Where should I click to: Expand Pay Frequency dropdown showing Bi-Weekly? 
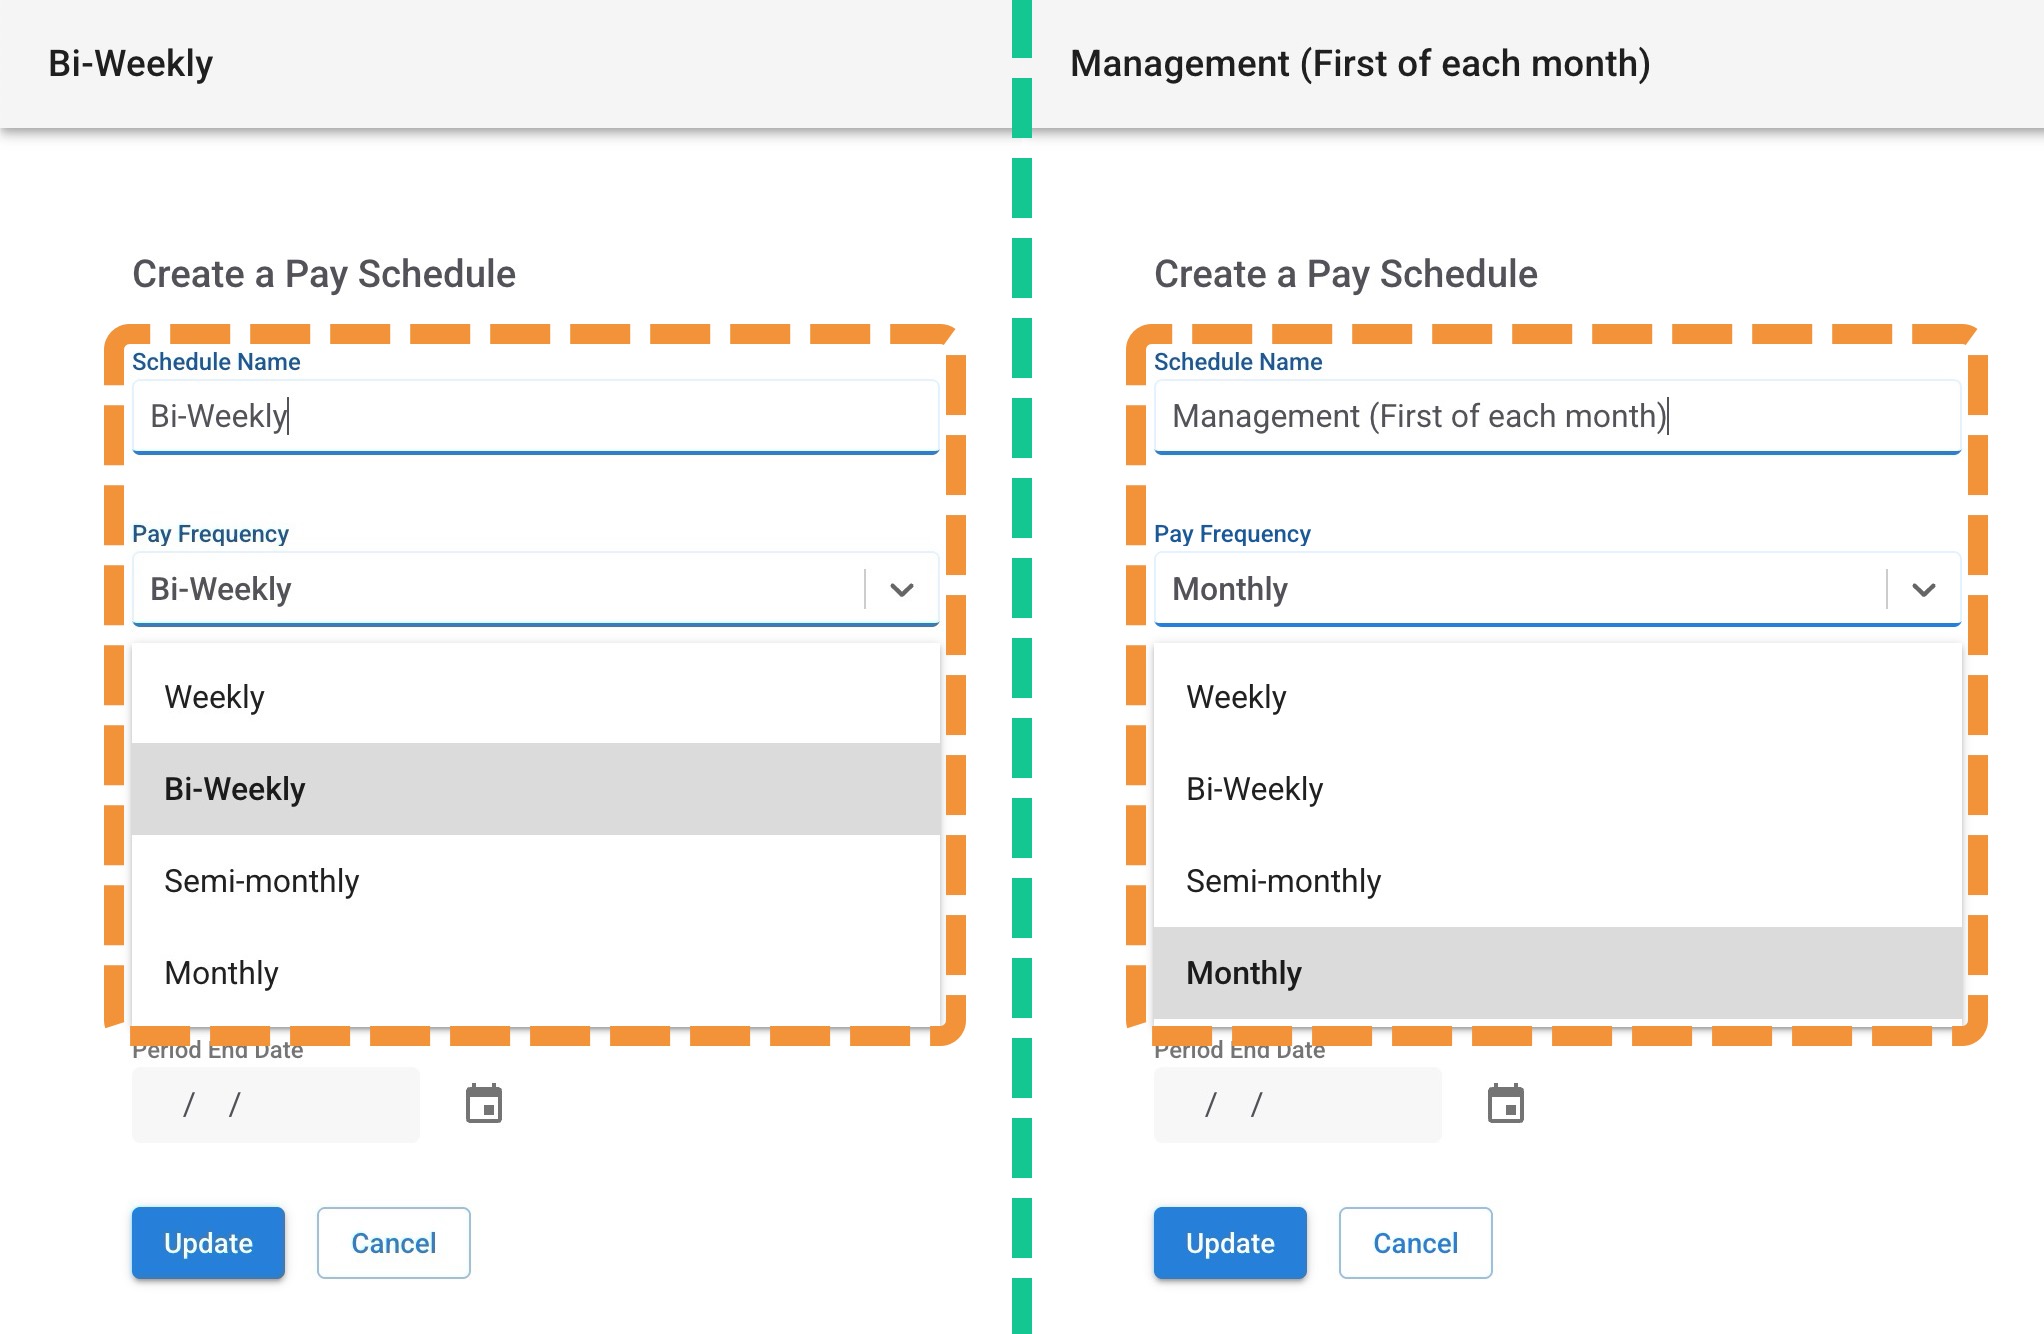click(901, 589)
